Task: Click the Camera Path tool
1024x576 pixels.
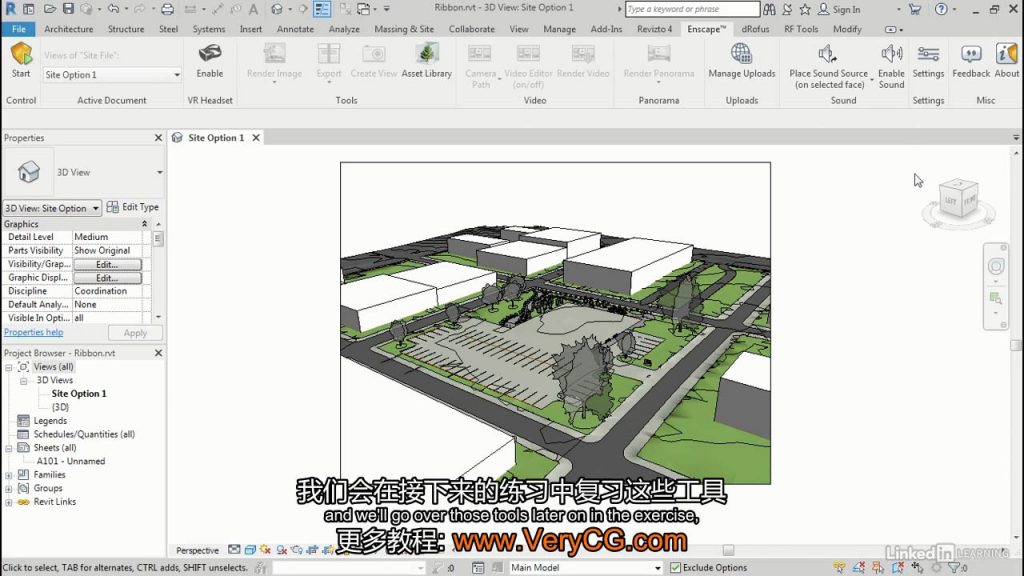Action: pos(481,65)
